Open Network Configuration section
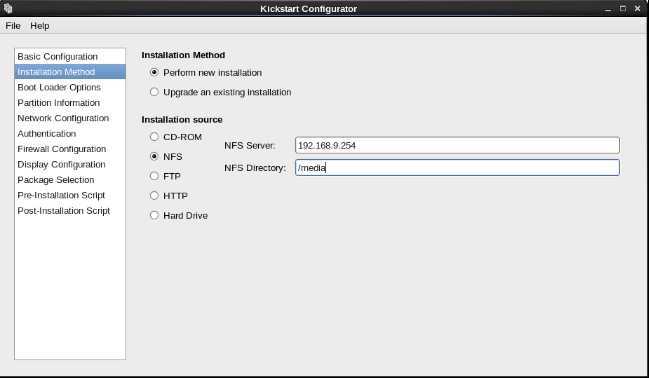The height and width of the screenshot is (378, 649). click(x=70, y=118)
